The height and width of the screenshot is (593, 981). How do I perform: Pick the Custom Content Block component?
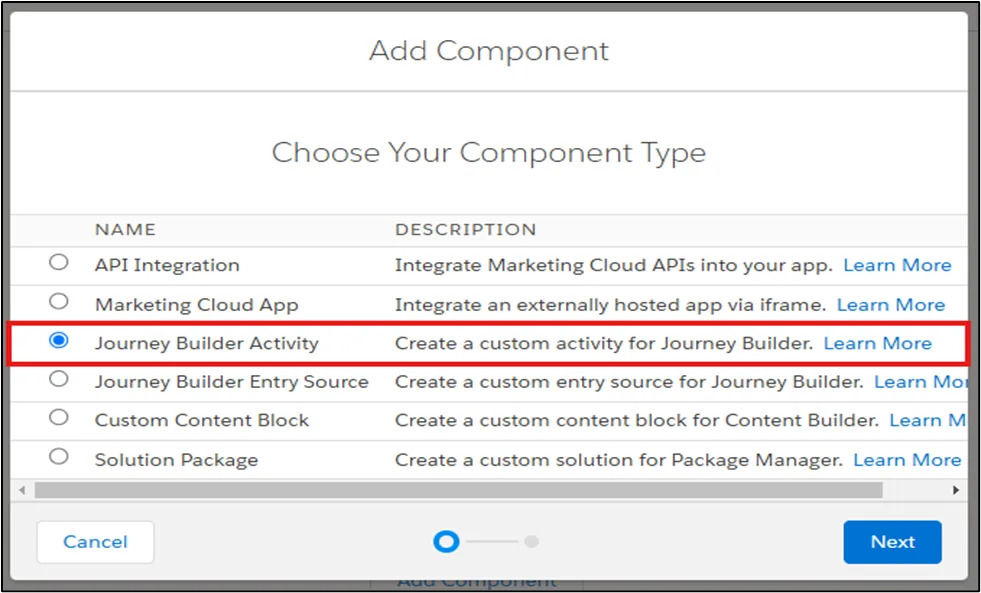click(58, 420)
